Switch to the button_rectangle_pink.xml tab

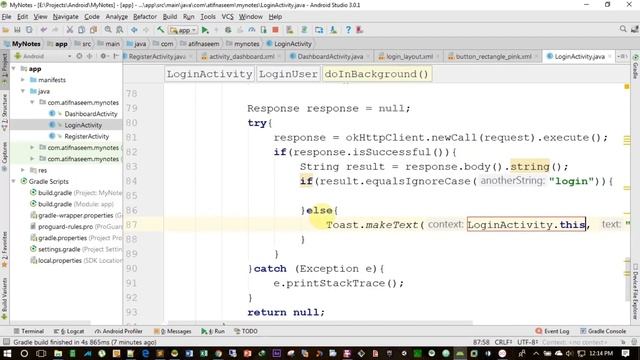click(493, 56)
